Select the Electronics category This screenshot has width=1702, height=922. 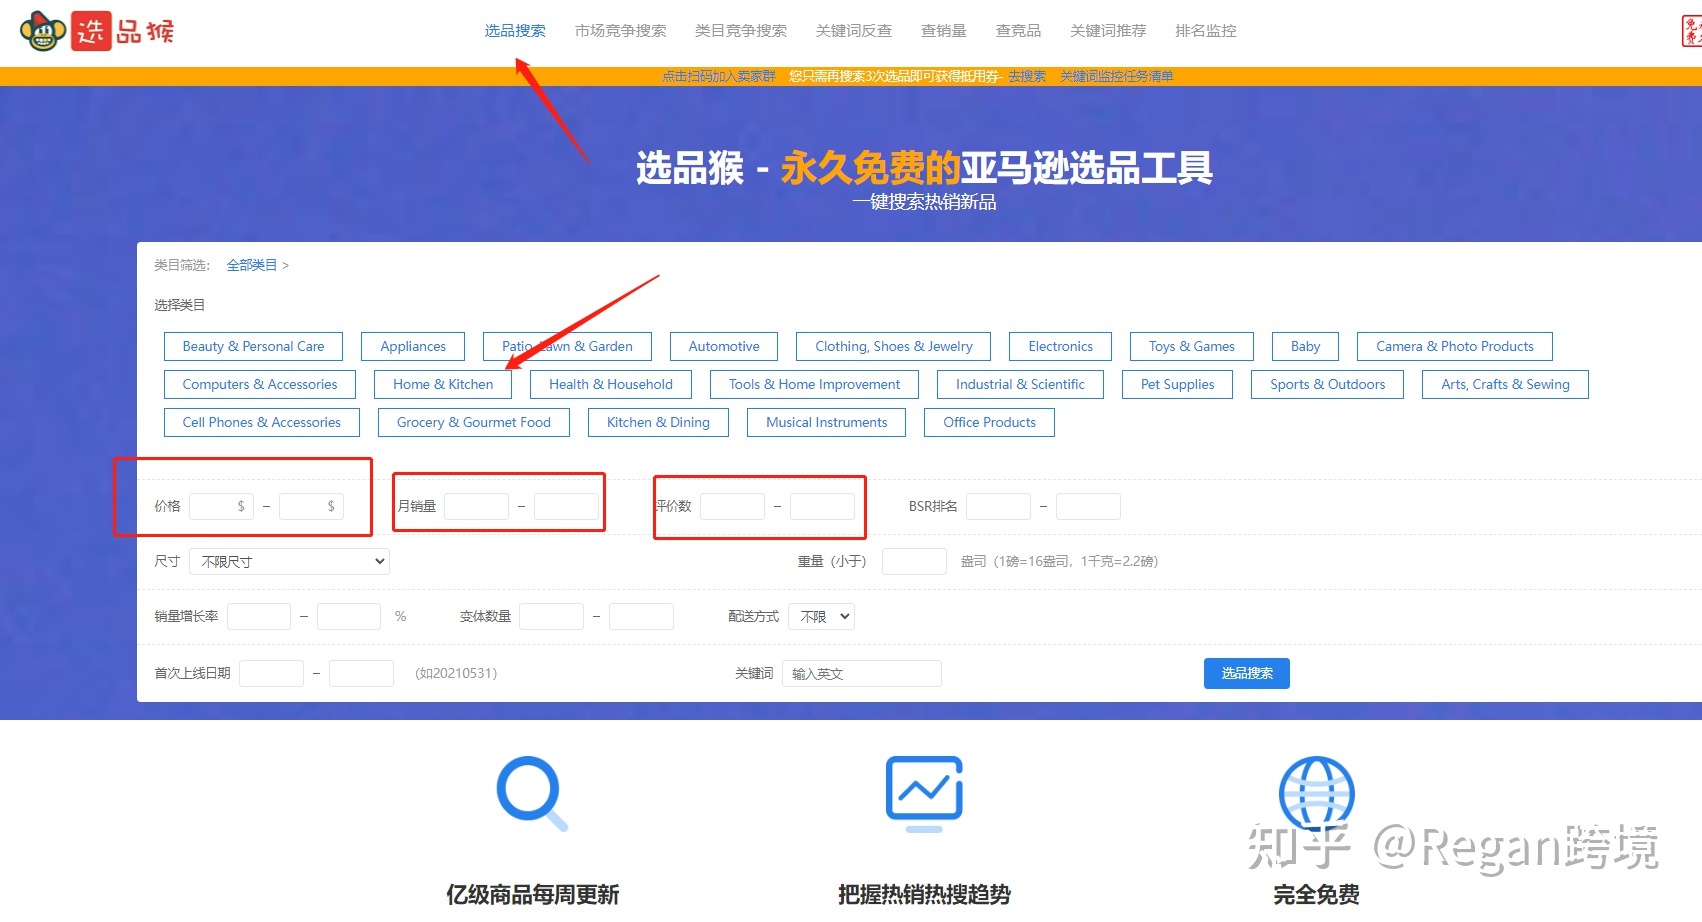click(x=1060, y=346)
